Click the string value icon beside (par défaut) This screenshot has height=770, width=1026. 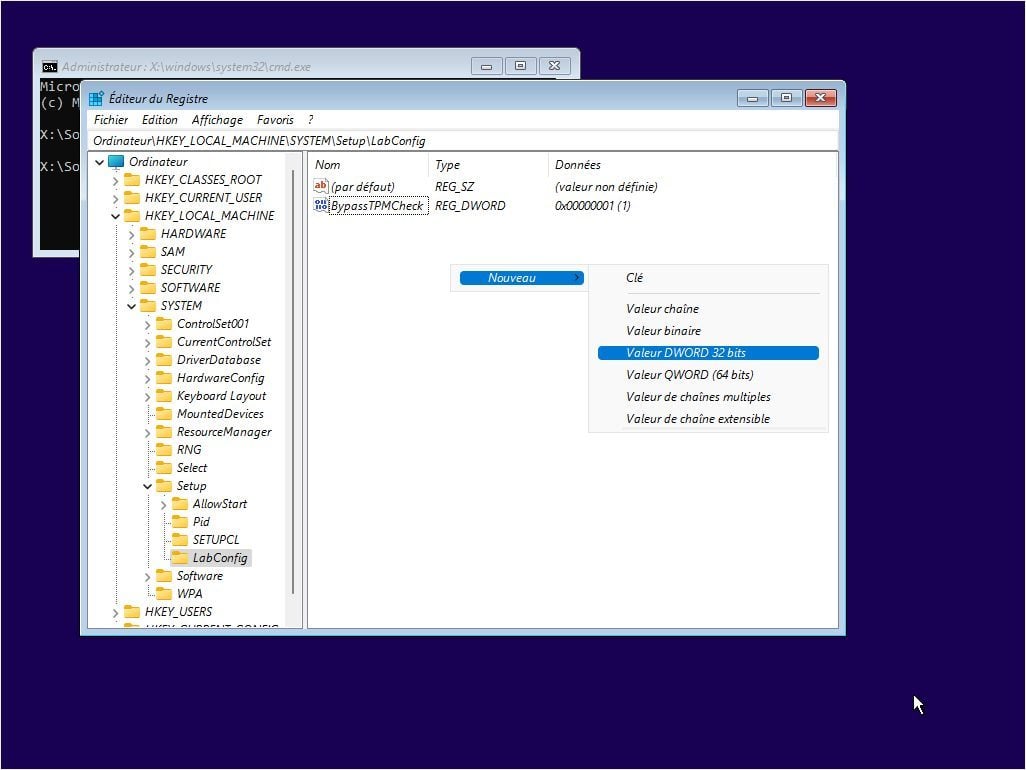[321, 186]
